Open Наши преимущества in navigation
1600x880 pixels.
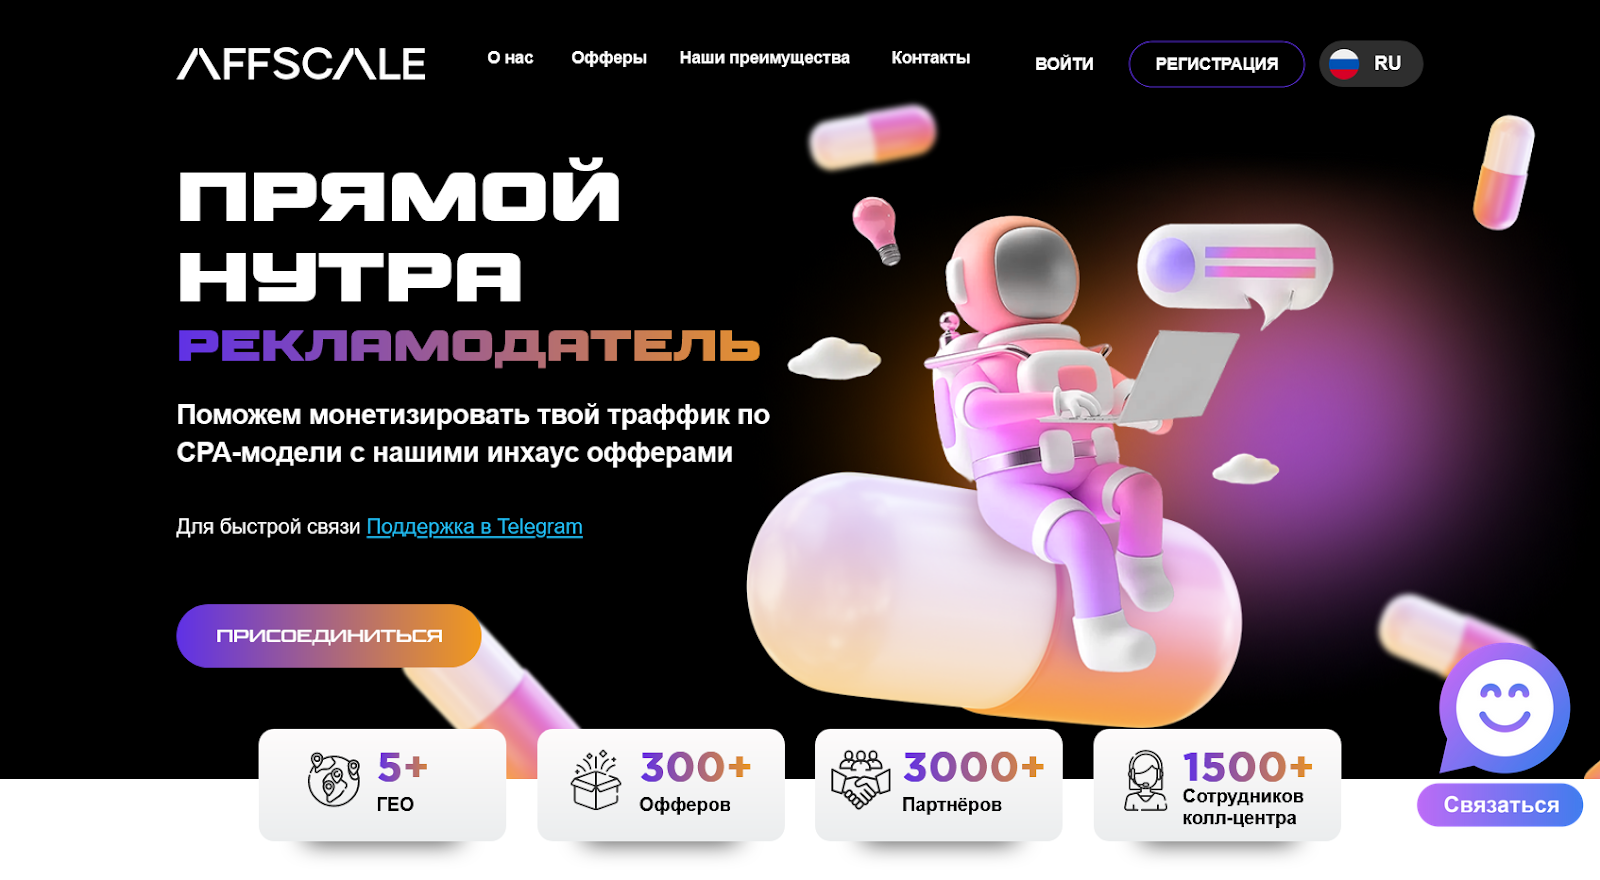pos(765,58)
